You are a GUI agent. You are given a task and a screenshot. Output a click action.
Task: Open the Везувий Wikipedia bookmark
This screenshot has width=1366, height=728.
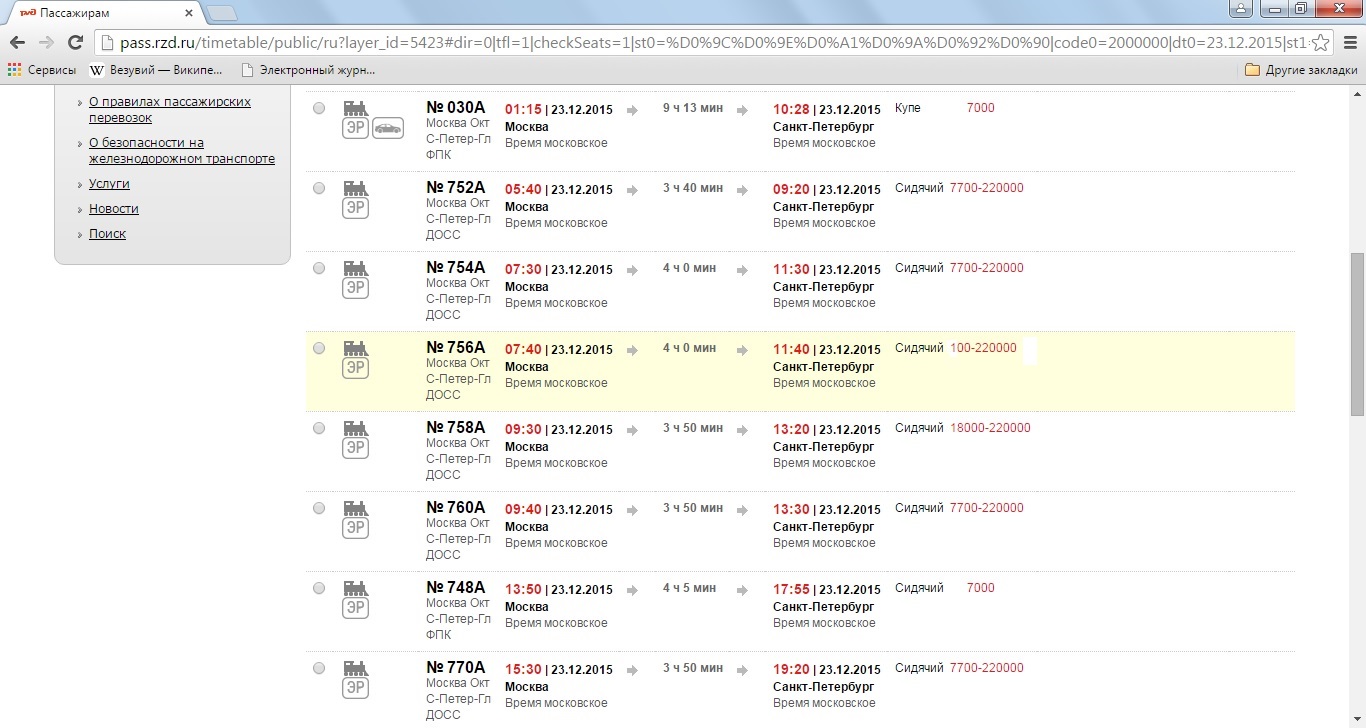coord(155,70)
